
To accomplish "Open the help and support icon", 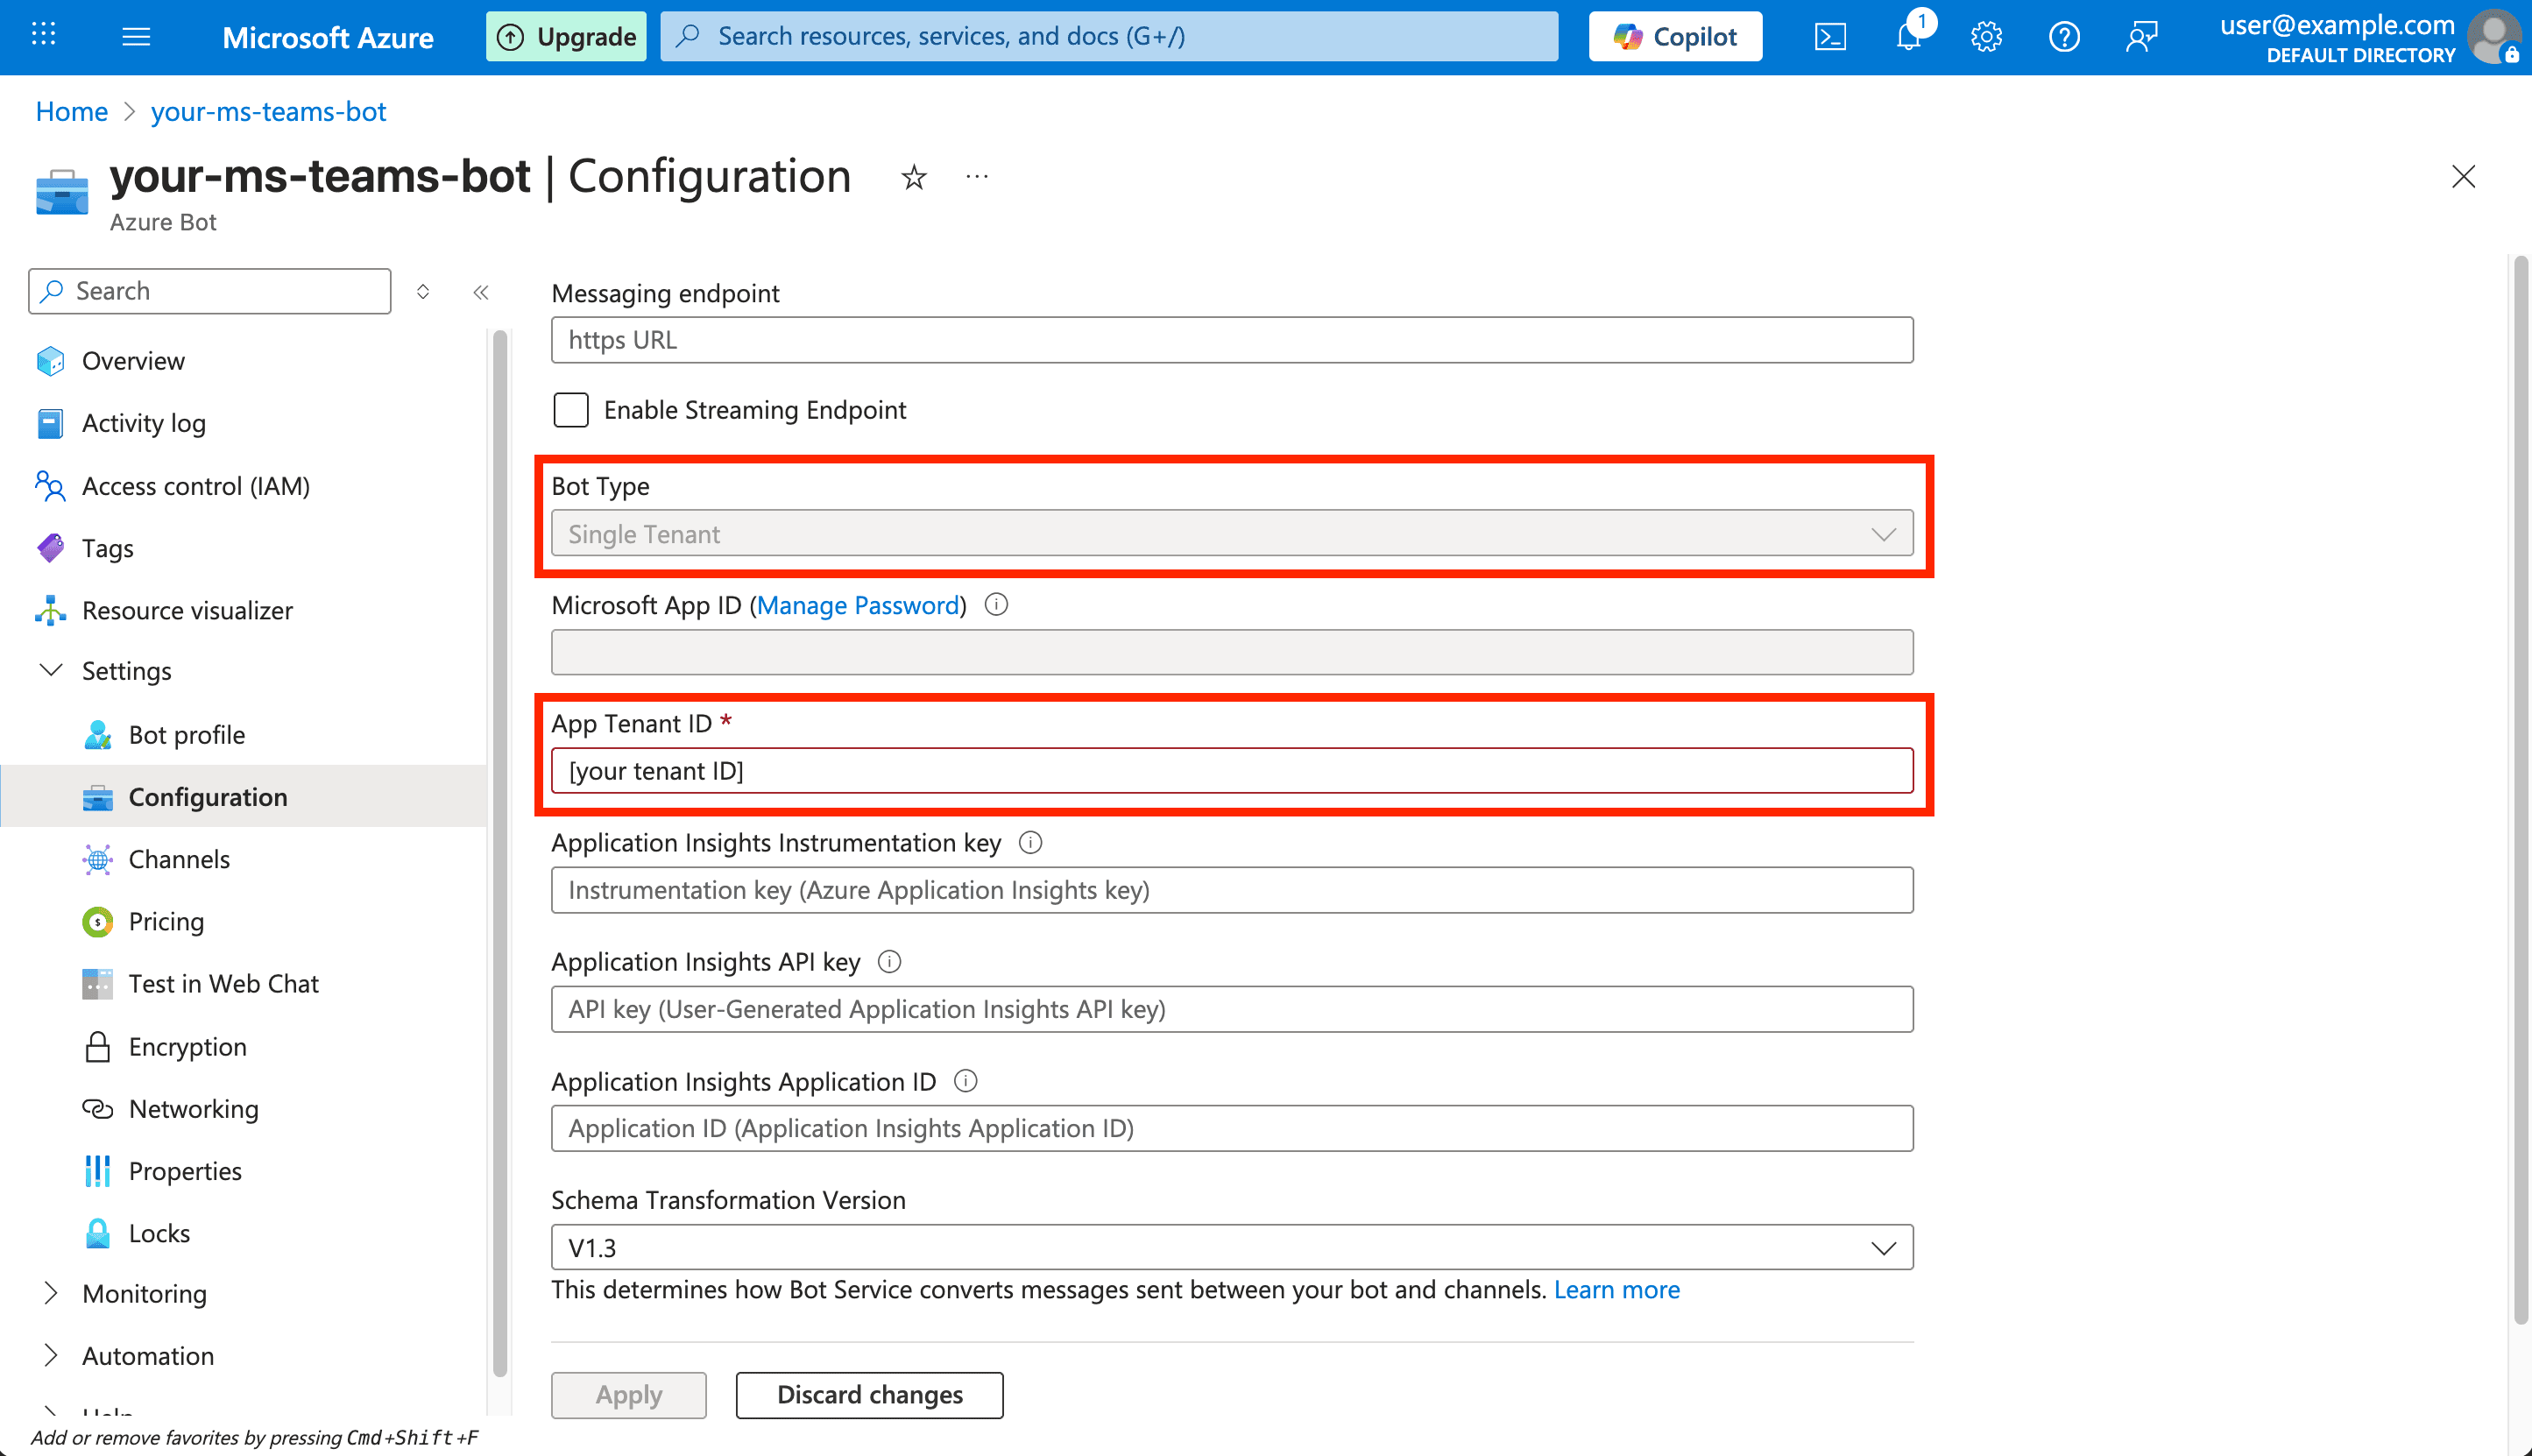I will (2064, 36).
